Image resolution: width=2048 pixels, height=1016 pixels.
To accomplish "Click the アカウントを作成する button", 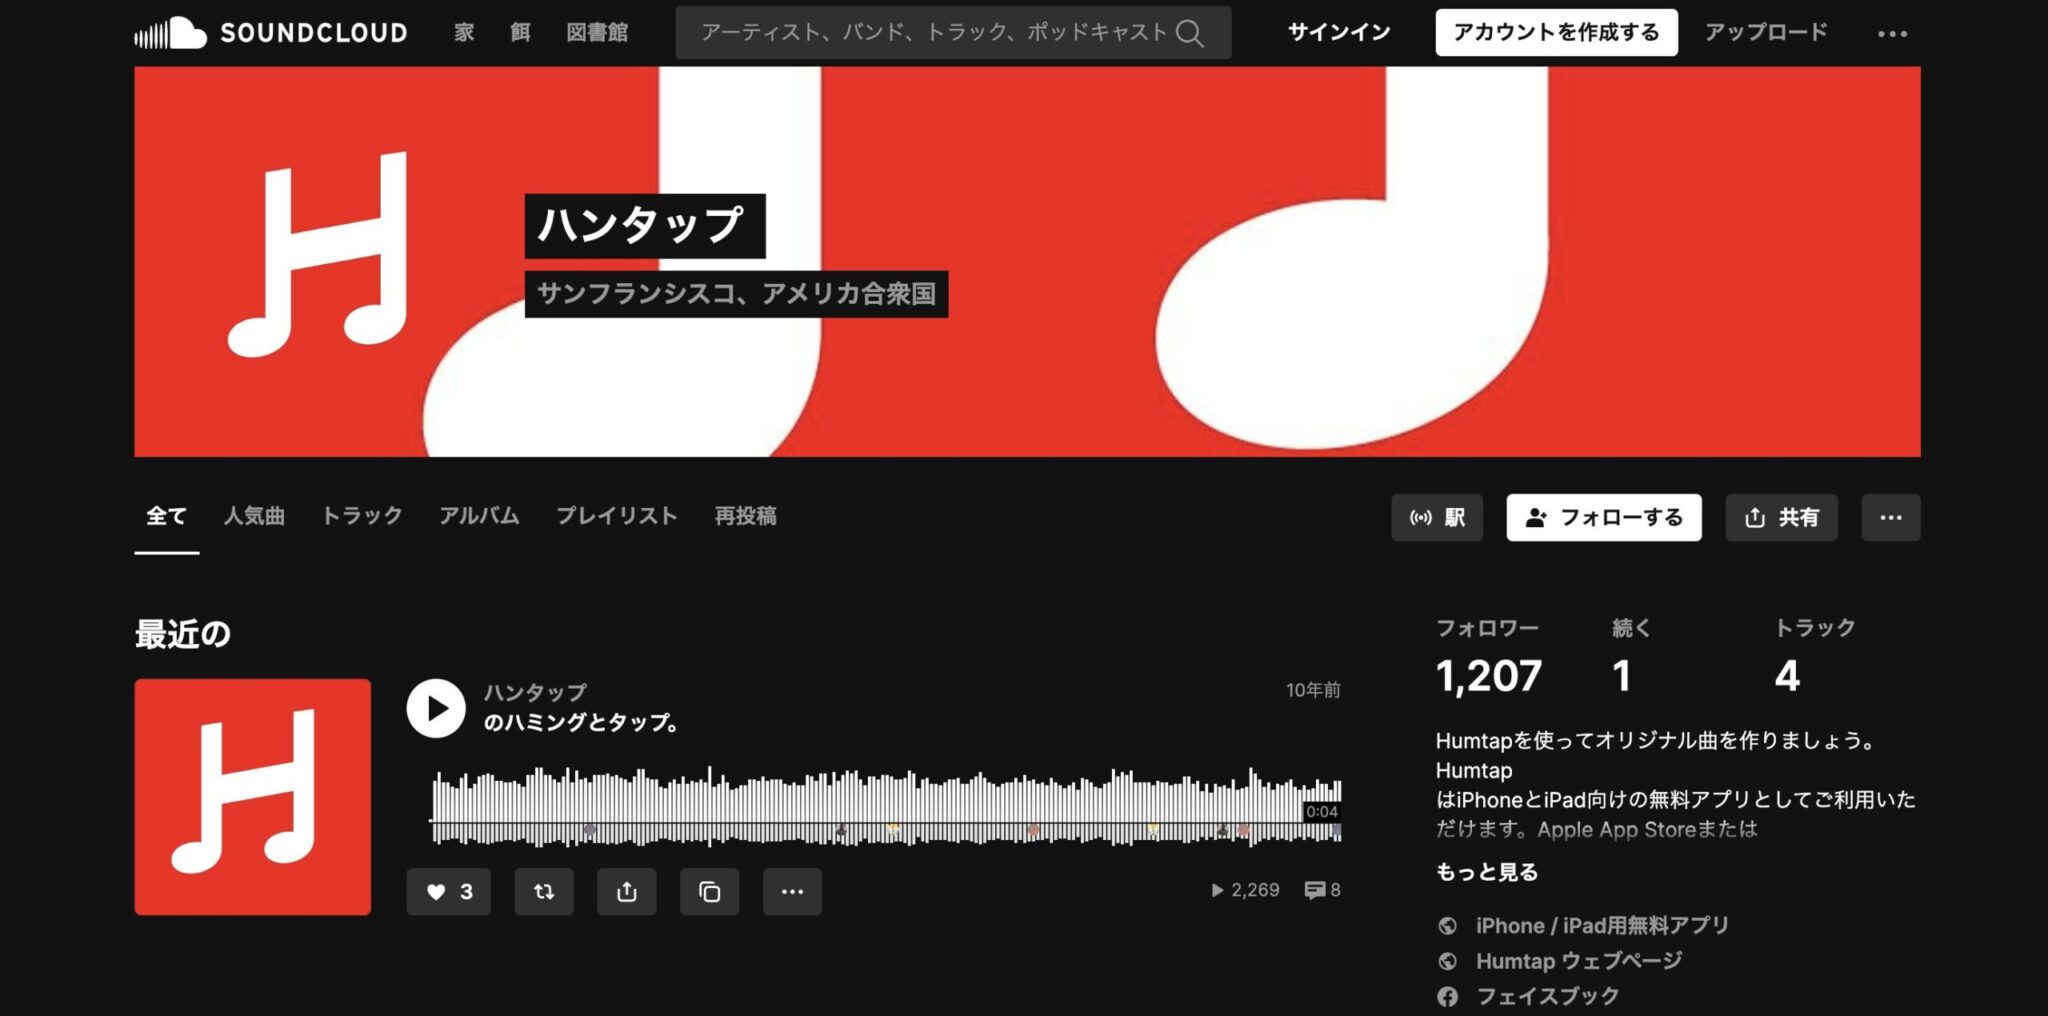I will pos(1556,31).
